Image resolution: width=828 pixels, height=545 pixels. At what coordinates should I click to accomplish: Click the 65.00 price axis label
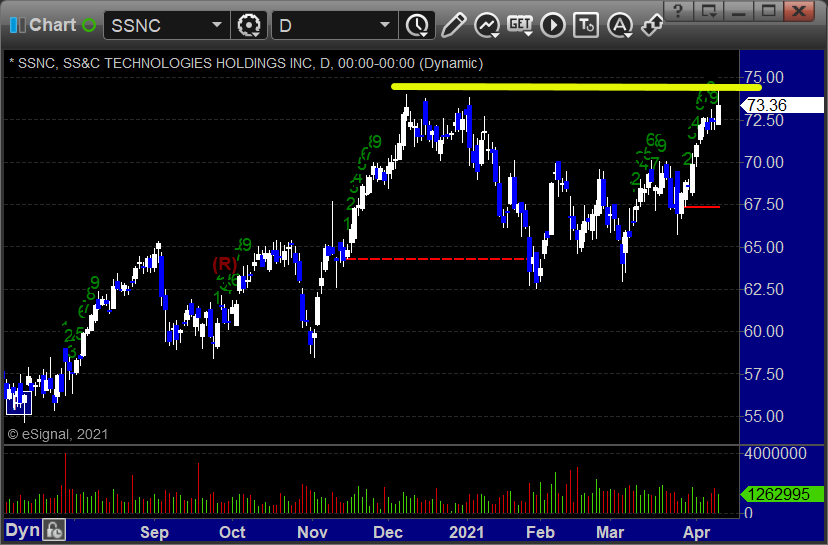click(764, 247)
